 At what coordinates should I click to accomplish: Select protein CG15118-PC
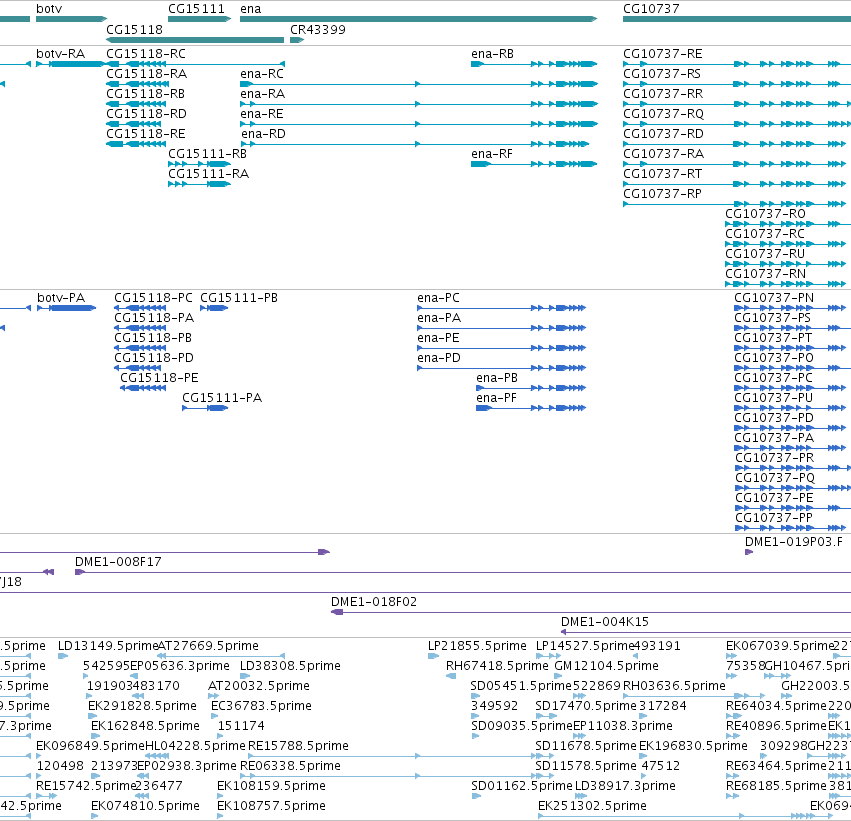153,298
